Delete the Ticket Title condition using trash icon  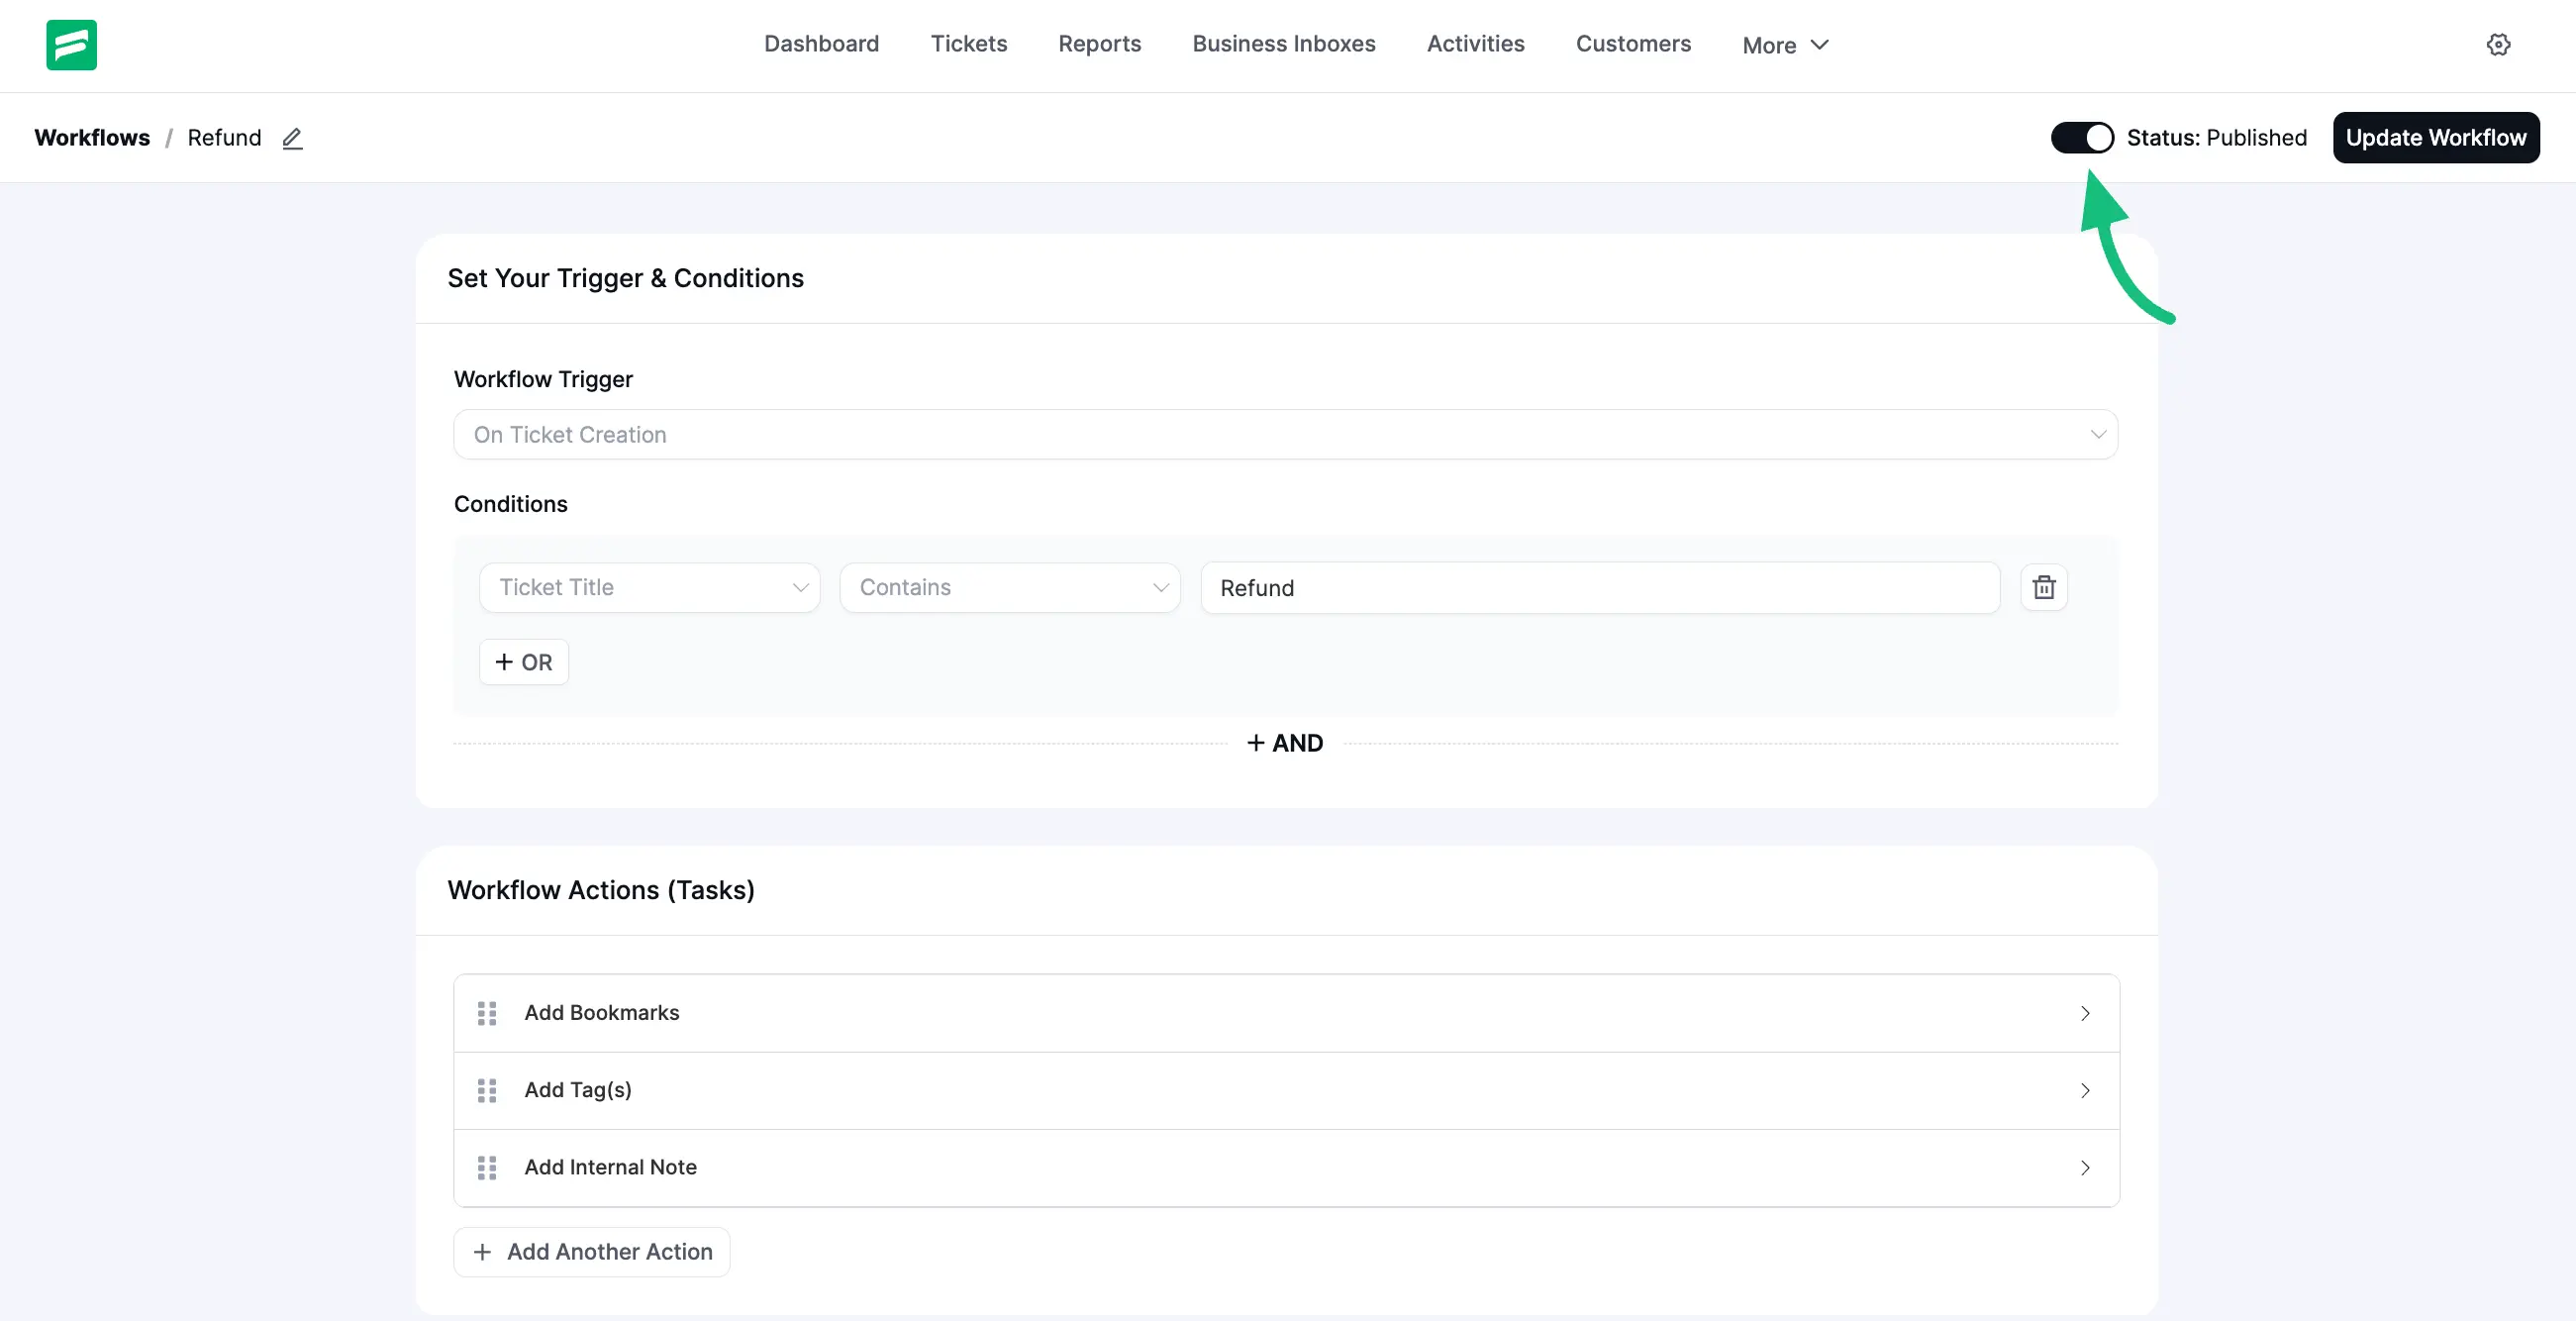click(2043, 588)
